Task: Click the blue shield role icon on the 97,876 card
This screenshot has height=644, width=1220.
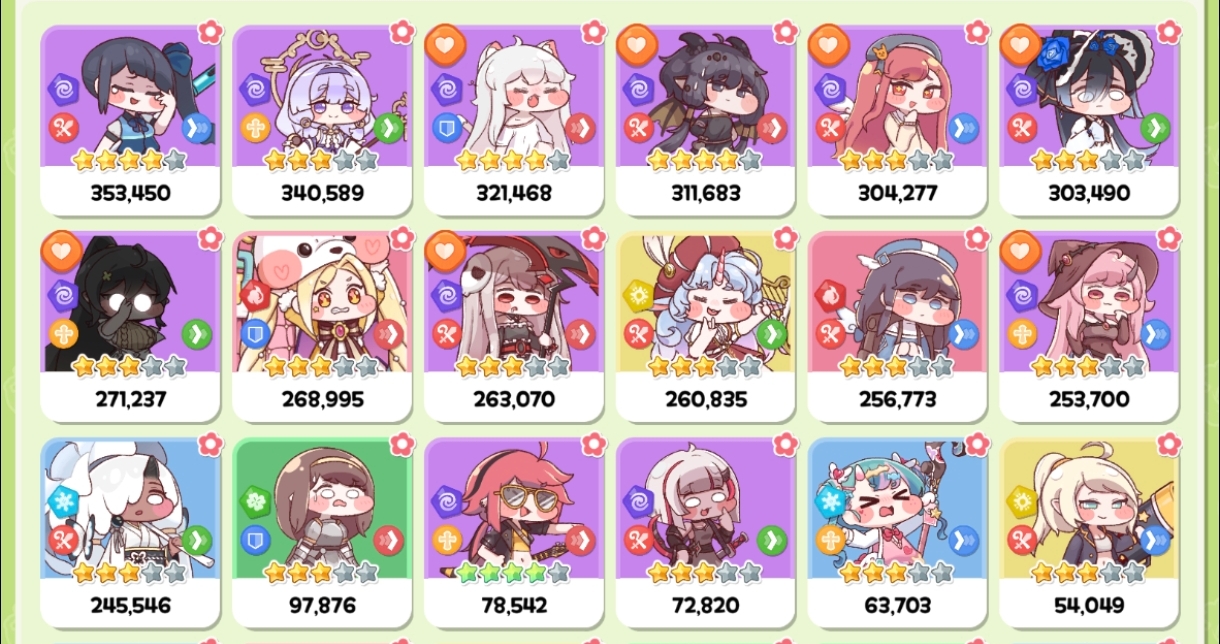Action: click(x=254, y=540)
